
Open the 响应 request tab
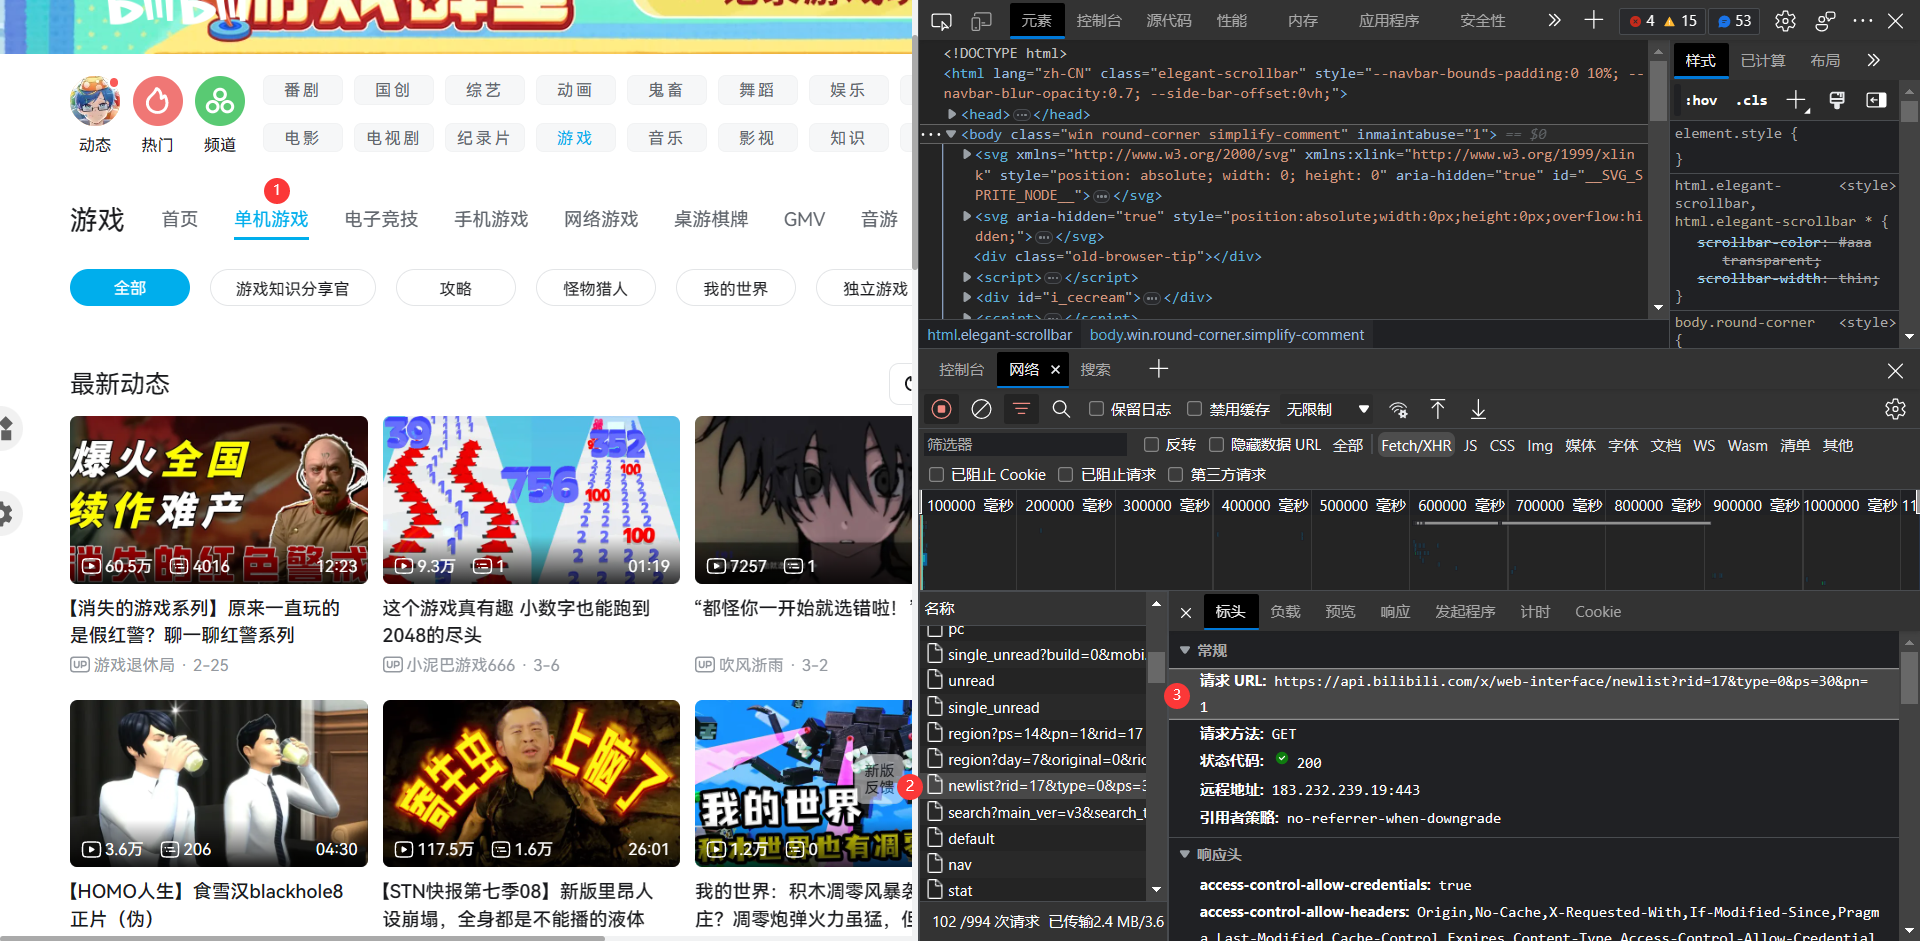(1395, 612)
